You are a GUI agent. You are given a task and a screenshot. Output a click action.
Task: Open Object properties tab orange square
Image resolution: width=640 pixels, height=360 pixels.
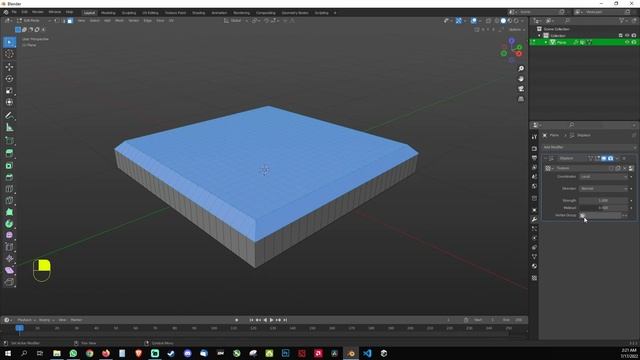click(x=534, y=210)
